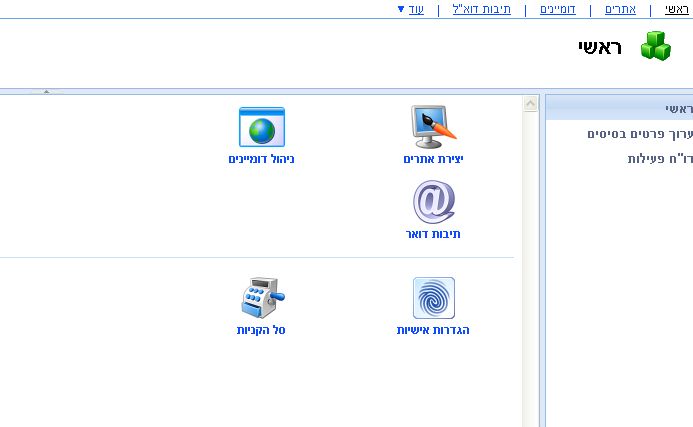Click the ניהול דומיינים text label
The width and height of the screenshot is (693, 427).
pyautogui.click(x=261, y=159)
